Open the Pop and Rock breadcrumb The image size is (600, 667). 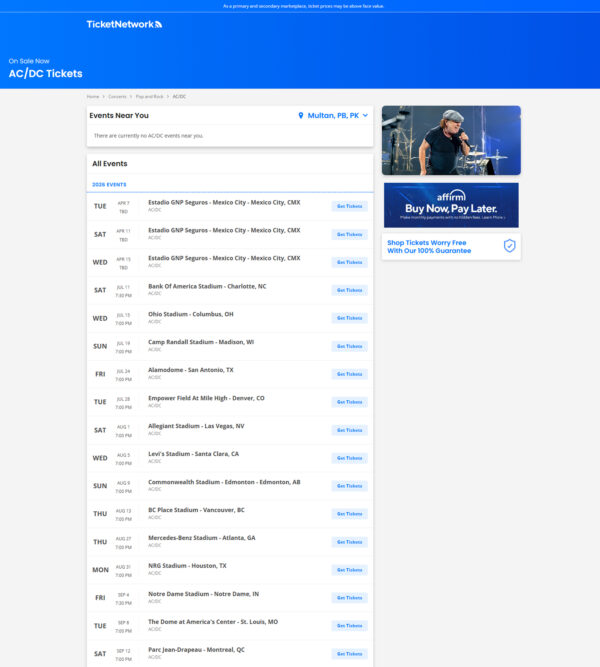click(150, 96)
